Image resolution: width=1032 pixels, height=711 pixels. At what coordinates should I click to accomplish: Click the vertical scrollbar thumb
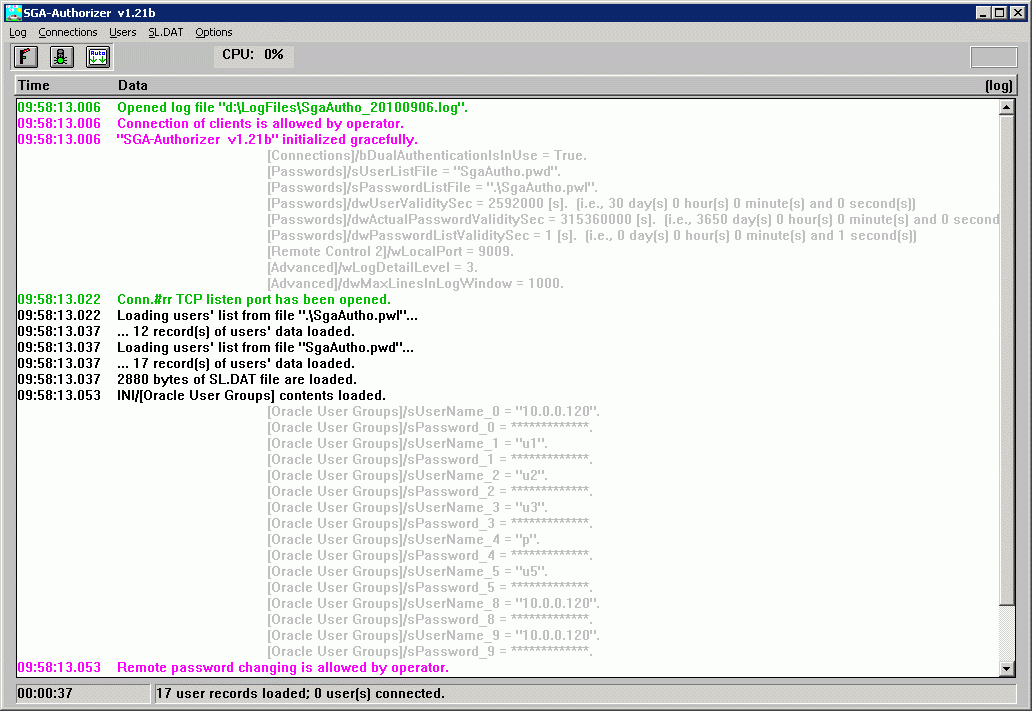[1006, 360]
